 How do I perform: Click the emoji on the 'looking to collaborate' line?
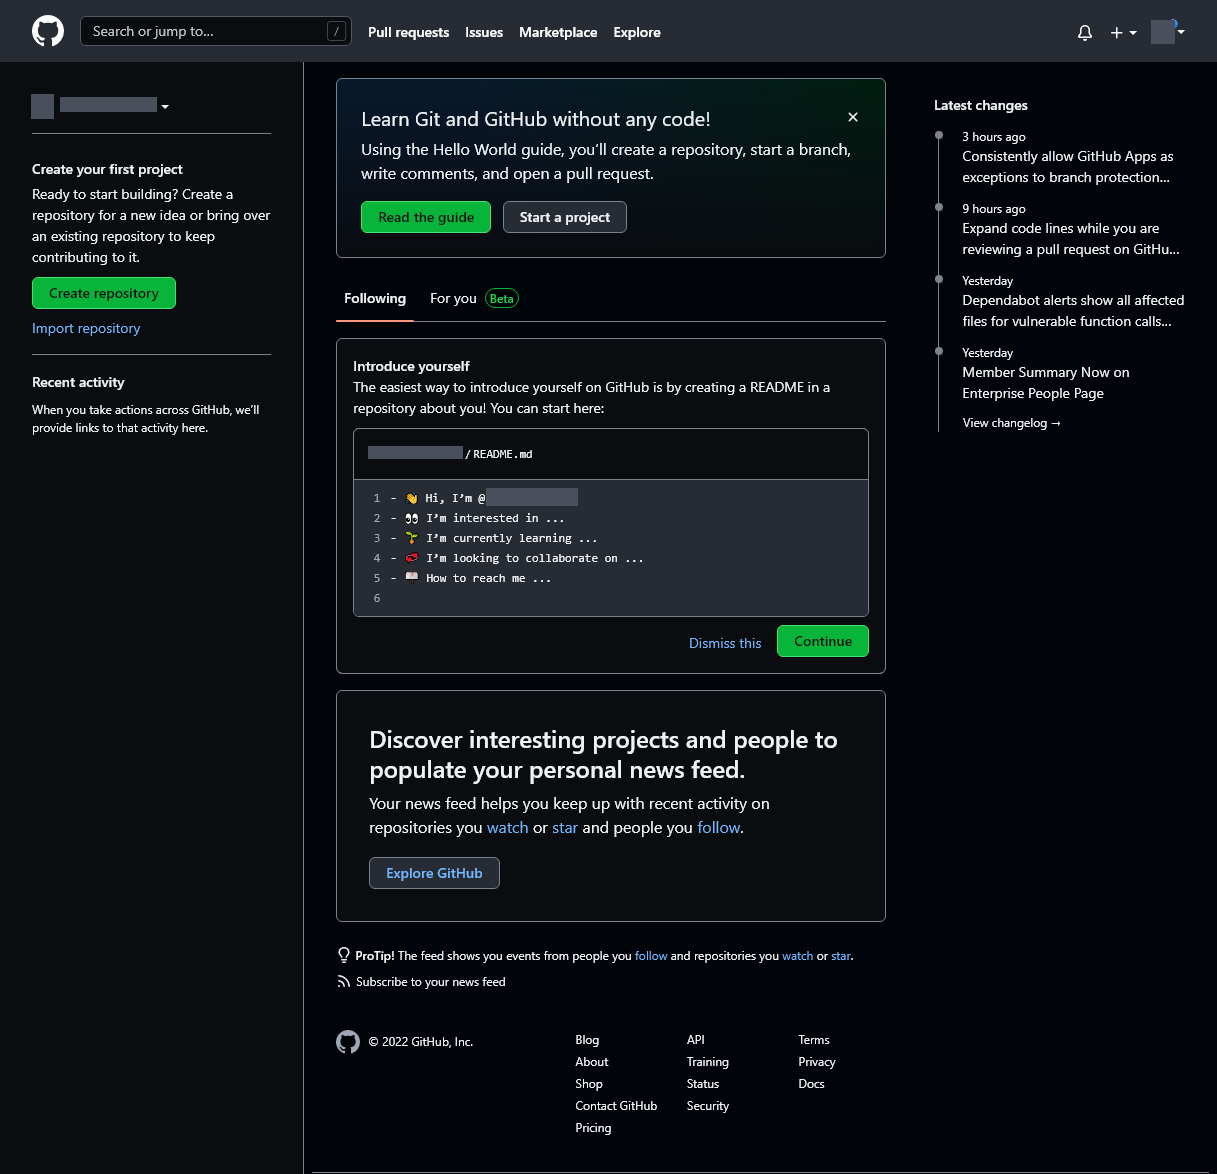pyautogui.click(x=412, y=558)
